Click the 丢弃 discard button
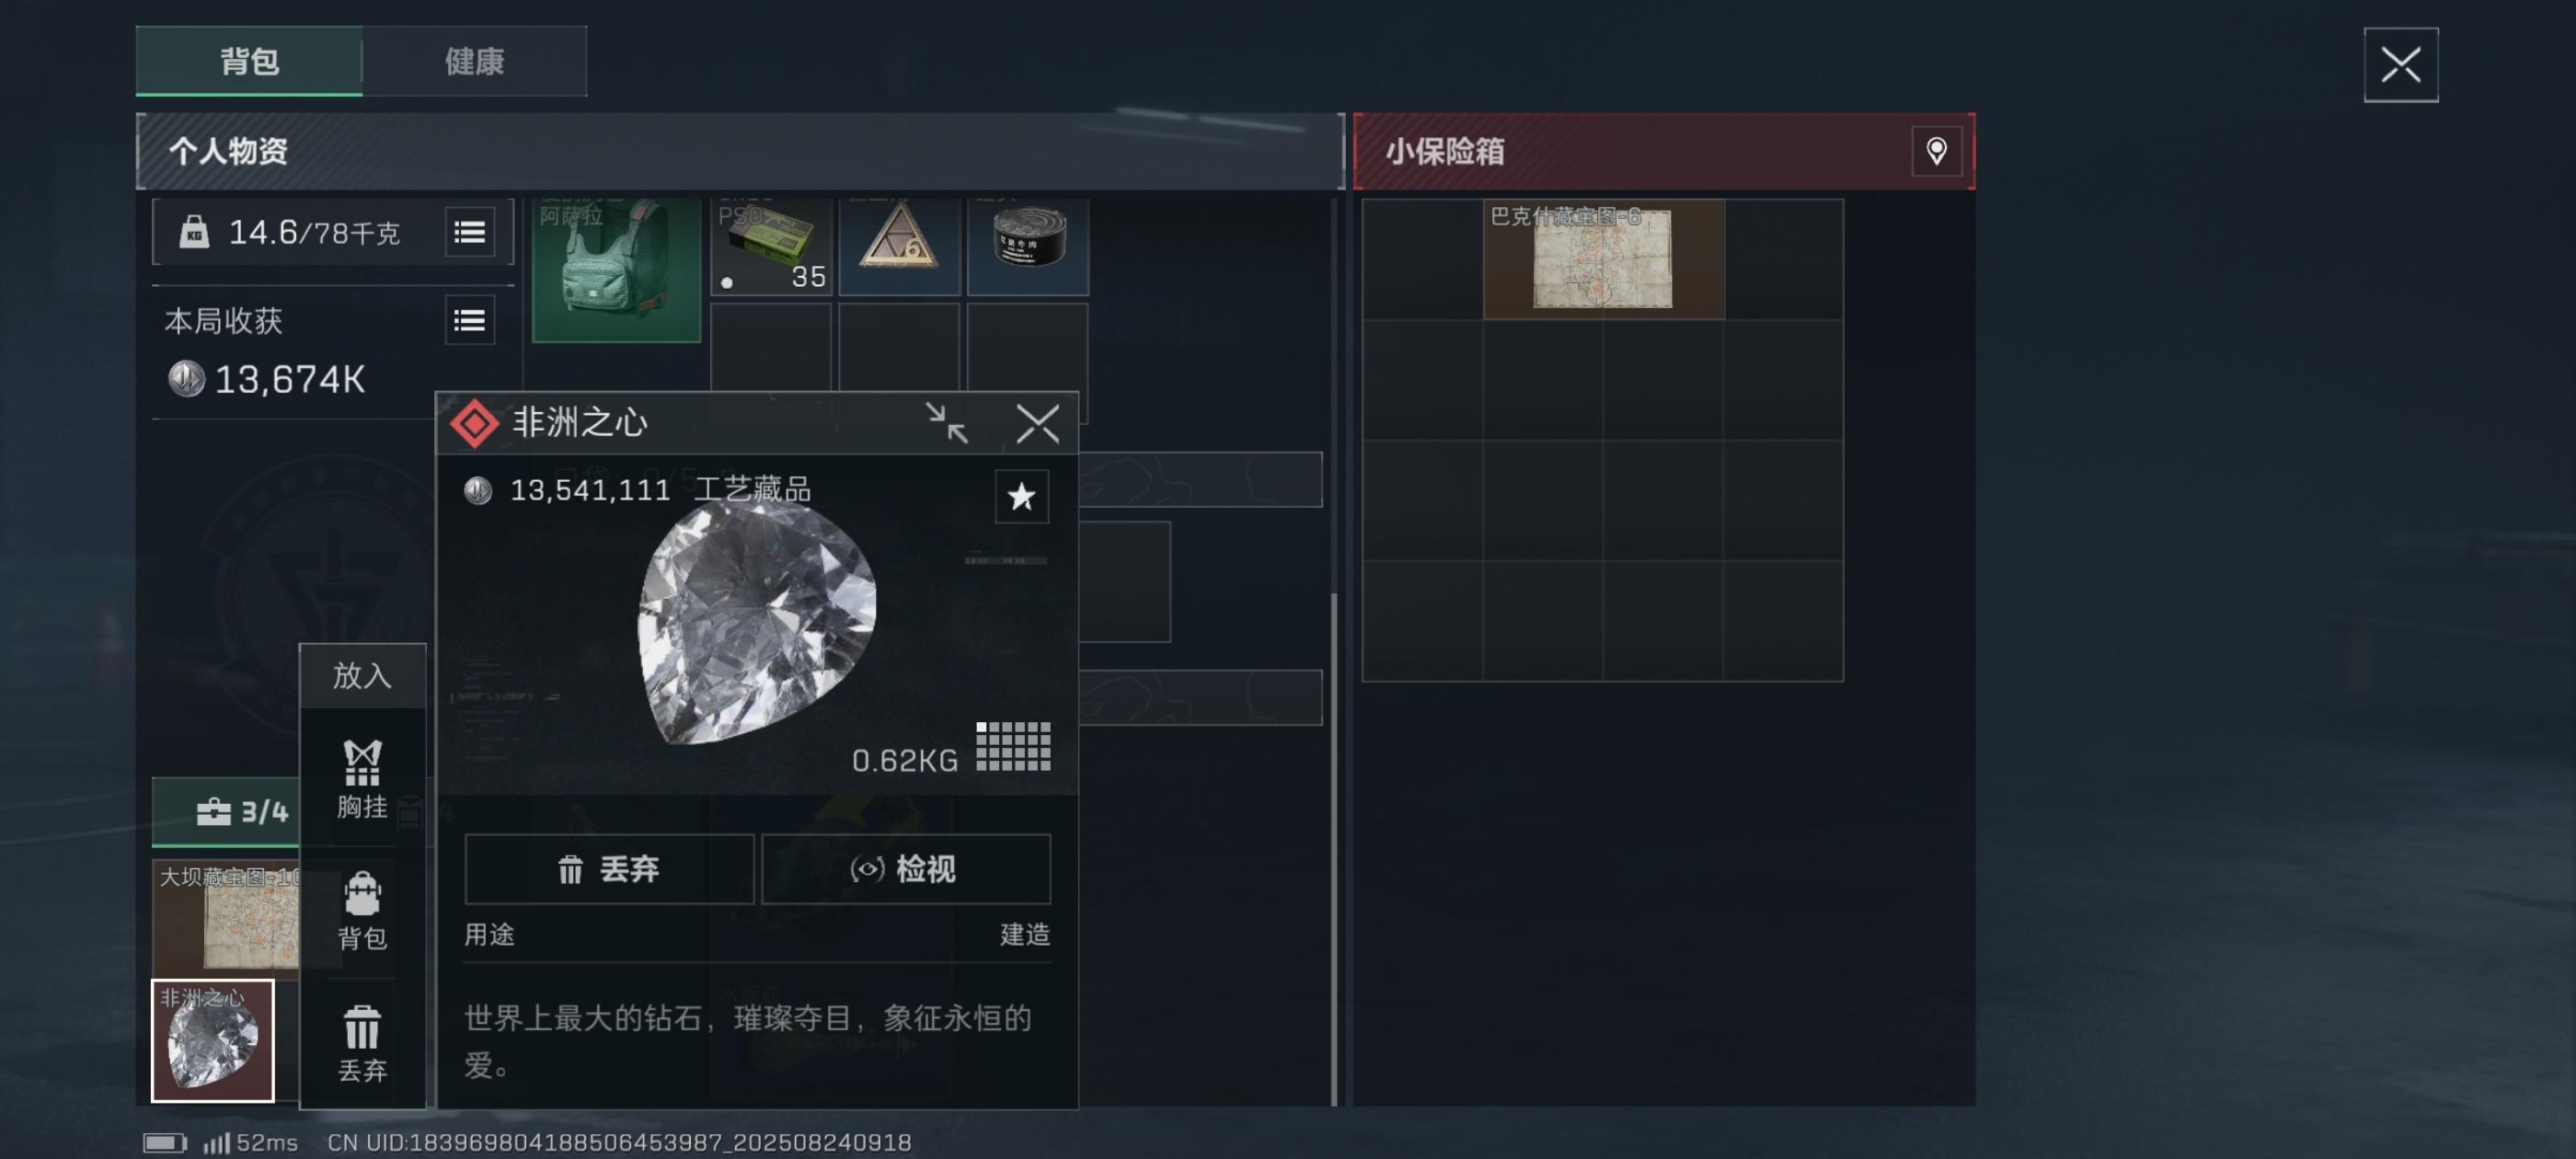Image resolution: width=2576 pixels, height=1159 pixels. (x=609, y=869)
